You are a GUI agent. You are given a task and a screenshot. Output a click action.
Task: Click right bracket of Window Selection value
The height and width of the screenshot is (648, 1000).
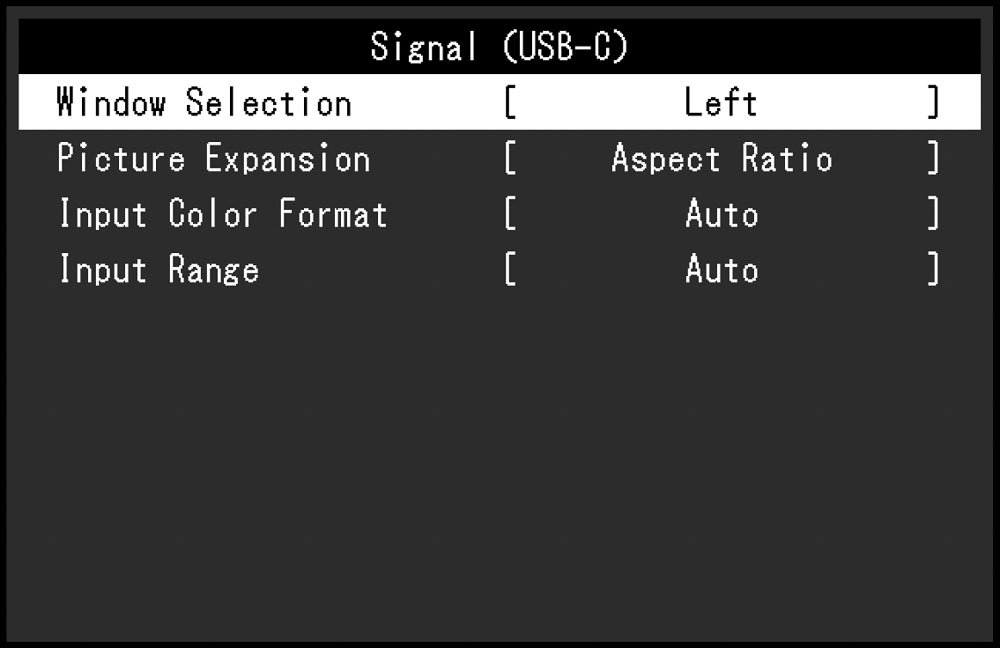[x=933, y=103]
